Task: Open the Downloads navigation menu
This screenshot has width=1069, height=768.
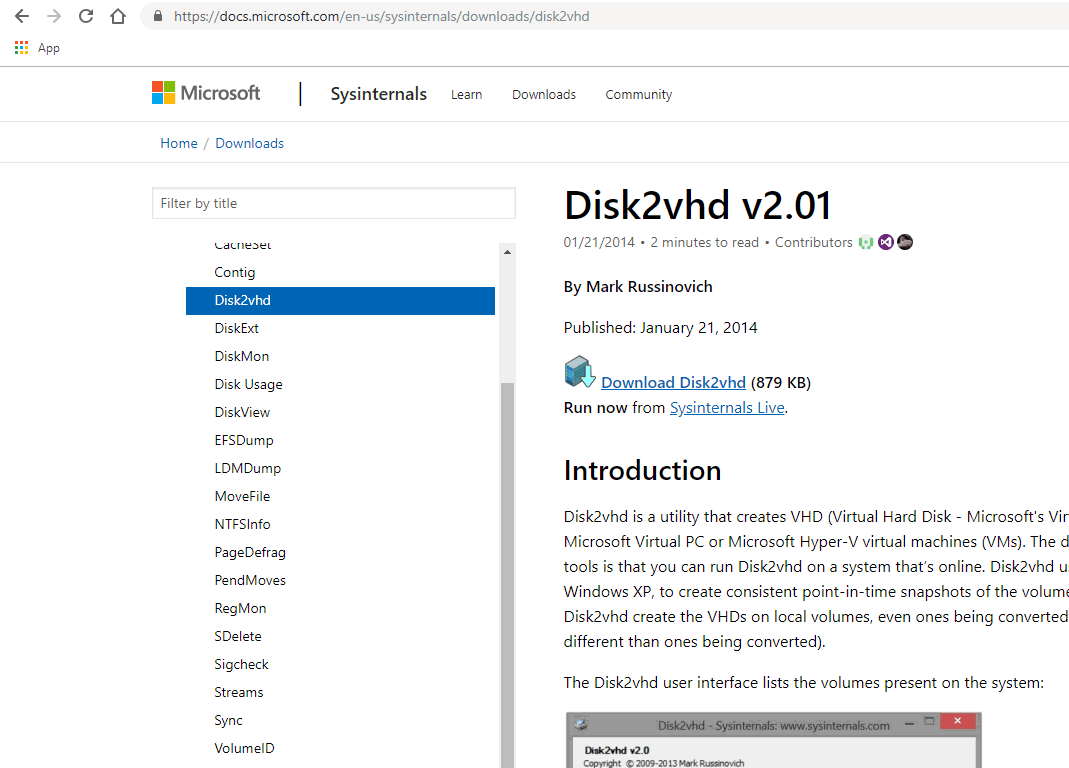Action: pyautogui.click(x=544, y=95)
